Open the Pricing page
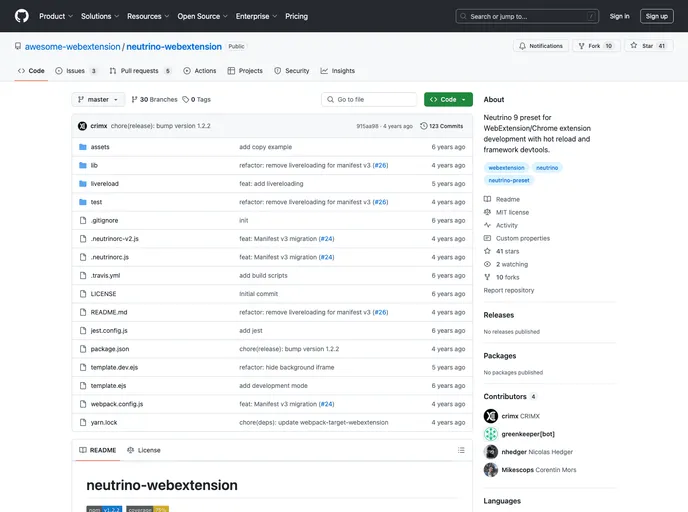Viewport: 688px width, 512px height. coord(296,16)
